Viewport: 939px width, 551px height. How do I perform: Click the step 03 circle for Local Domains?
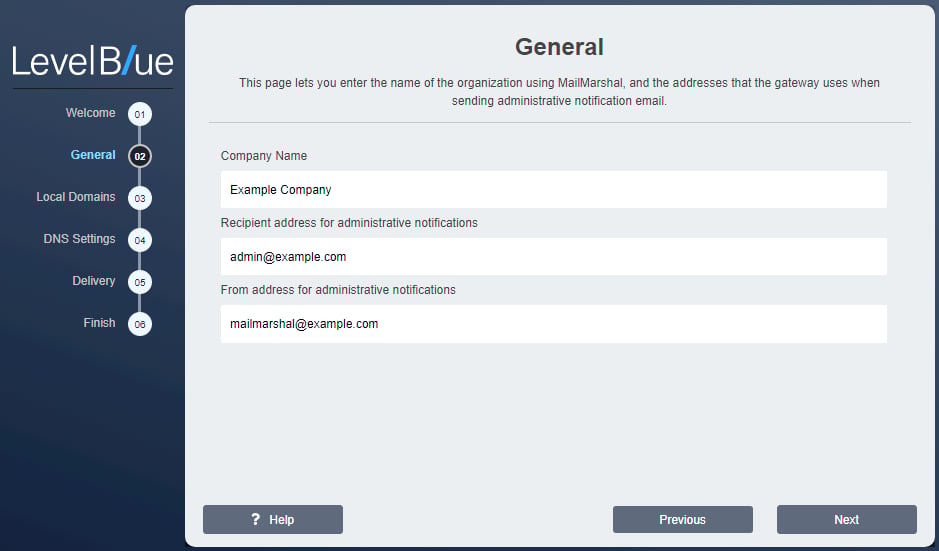click(x=140, y=198)
